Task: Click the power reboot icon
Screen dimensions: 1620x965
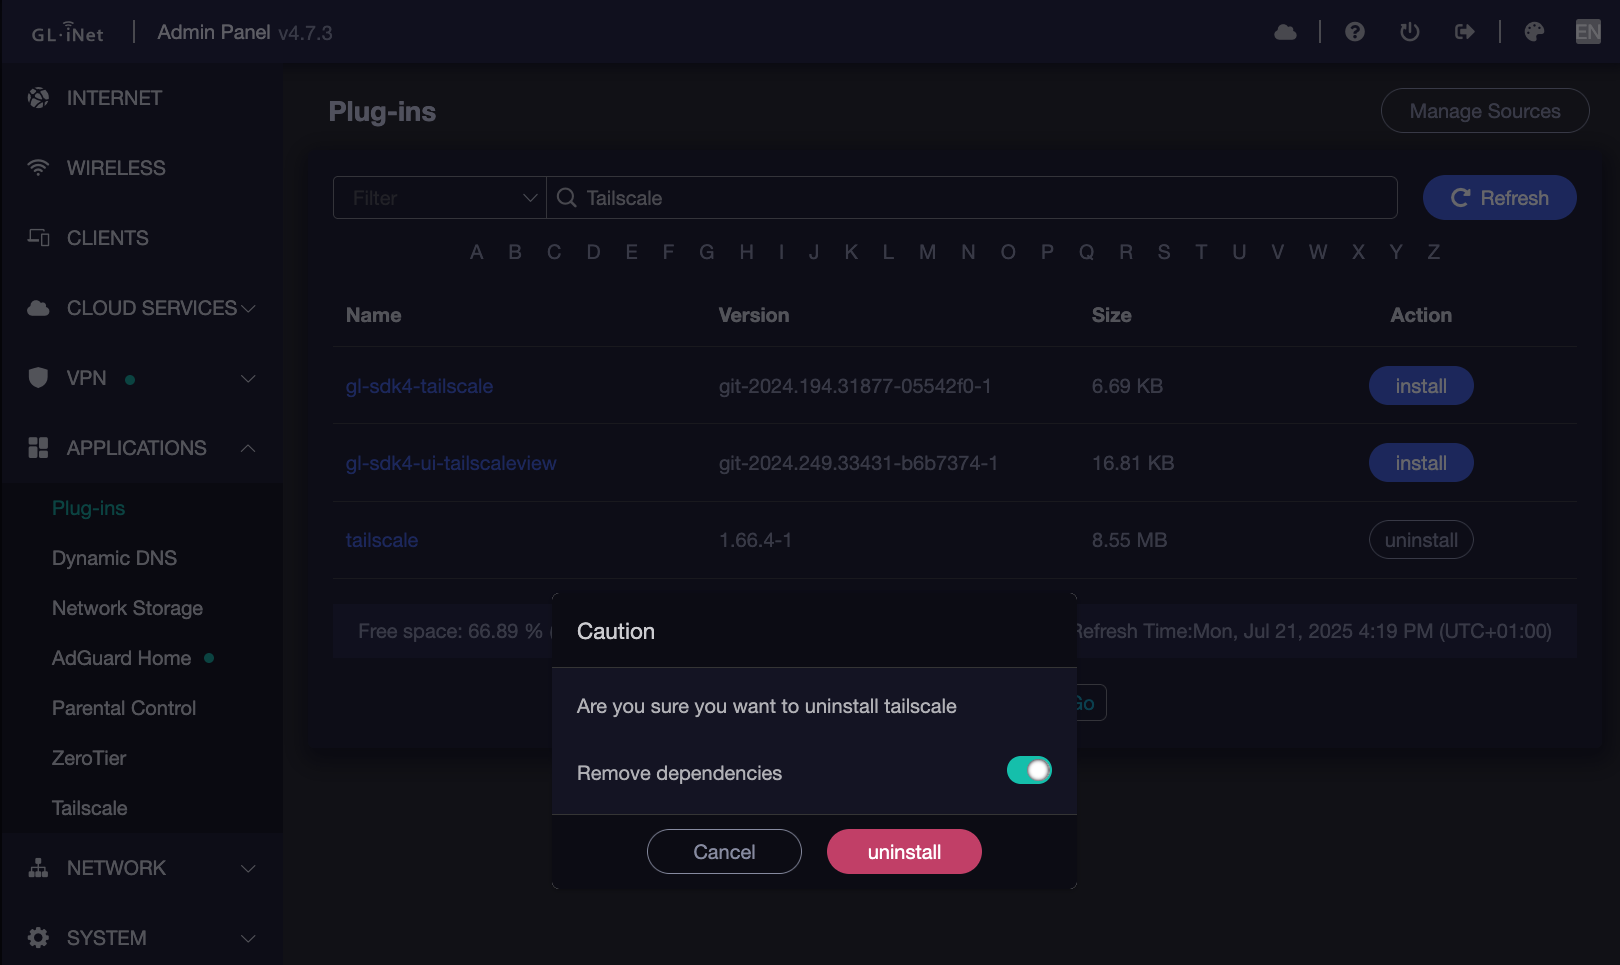Action: click(x=1410, y=32)
